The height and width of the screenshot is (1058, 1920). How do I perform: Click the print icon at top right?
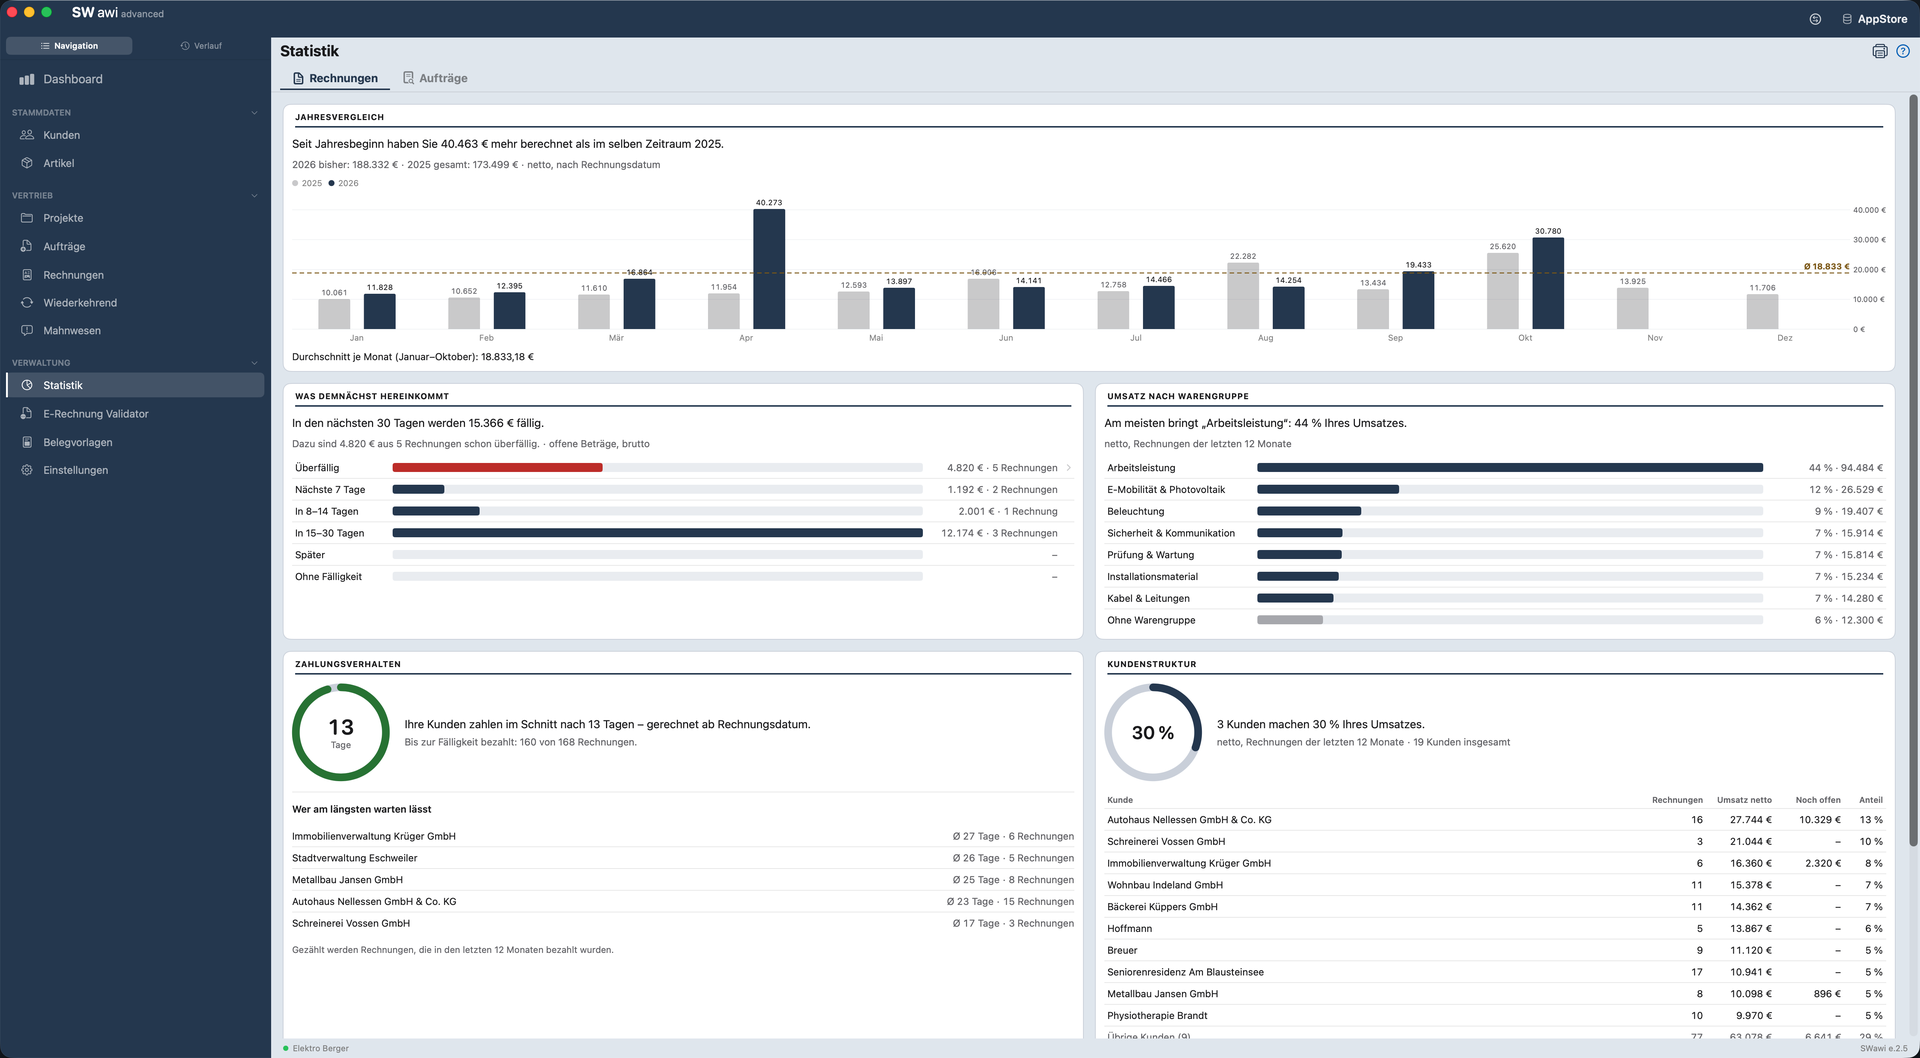click(x=1880, y=51)
